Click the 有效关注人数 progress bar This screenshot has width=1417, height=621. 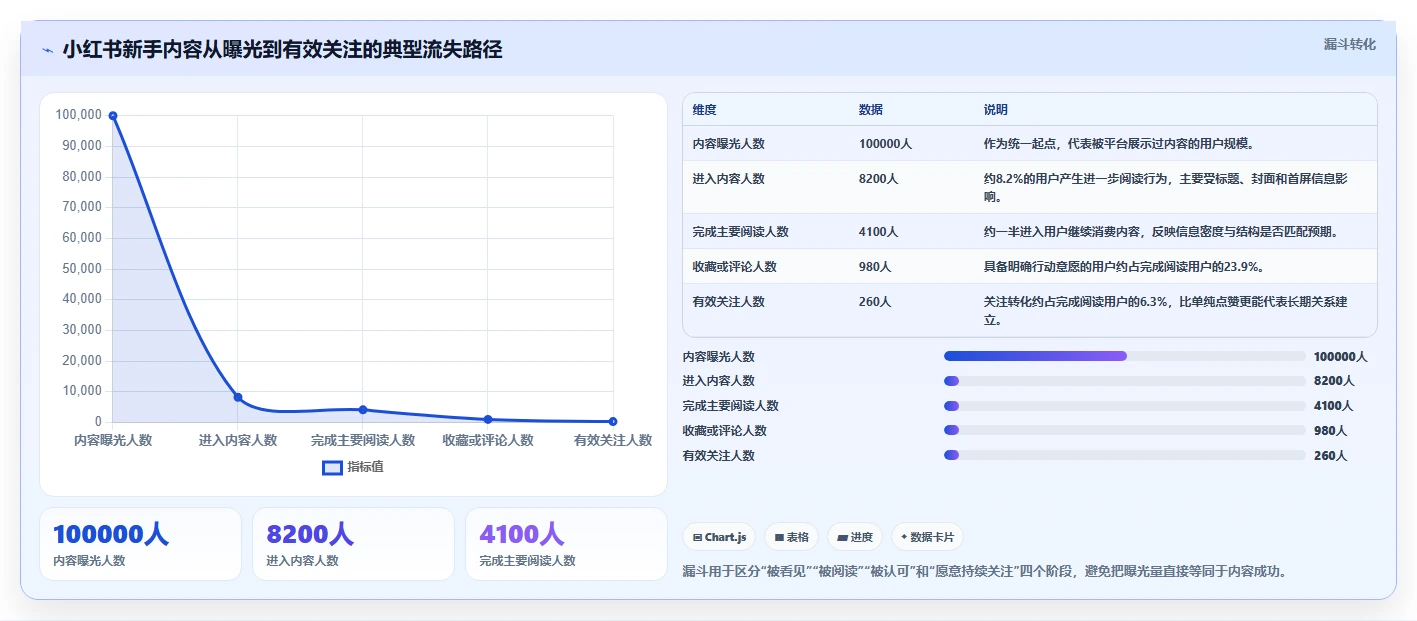[x=1125, y=455]
